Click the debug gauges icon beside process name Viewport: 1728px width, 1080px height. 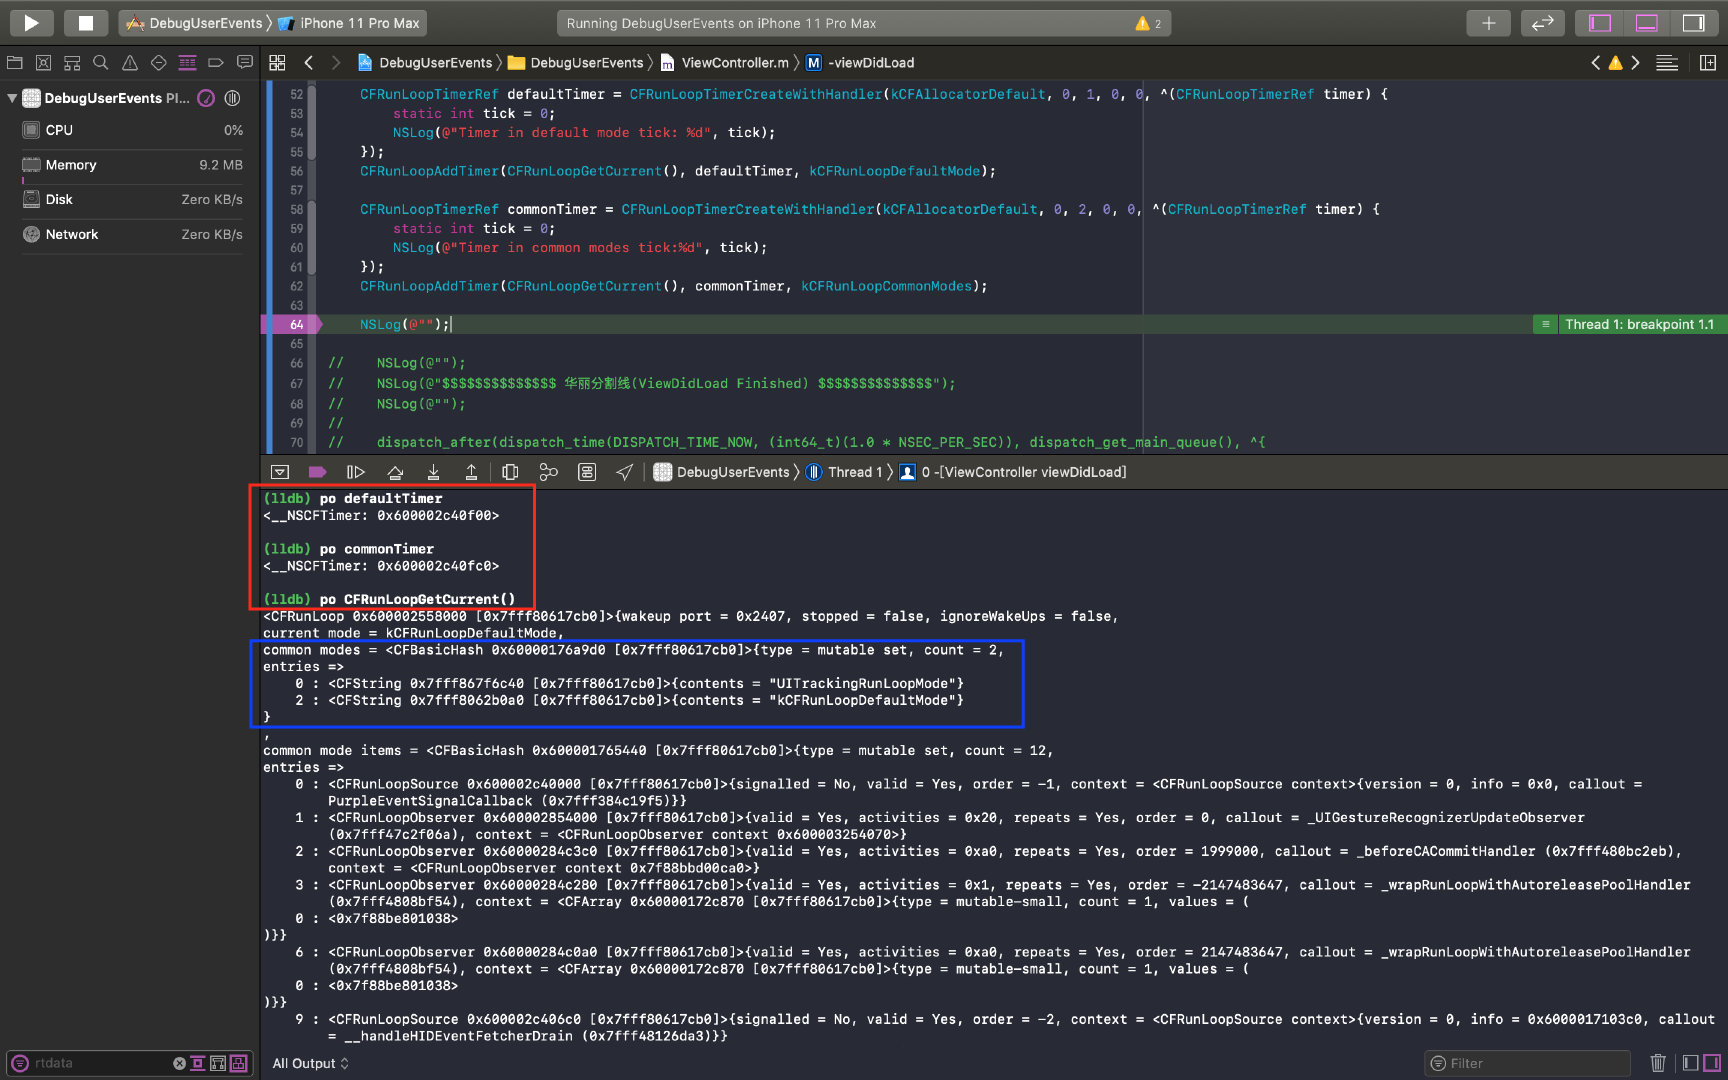click(x=206, y=98)
